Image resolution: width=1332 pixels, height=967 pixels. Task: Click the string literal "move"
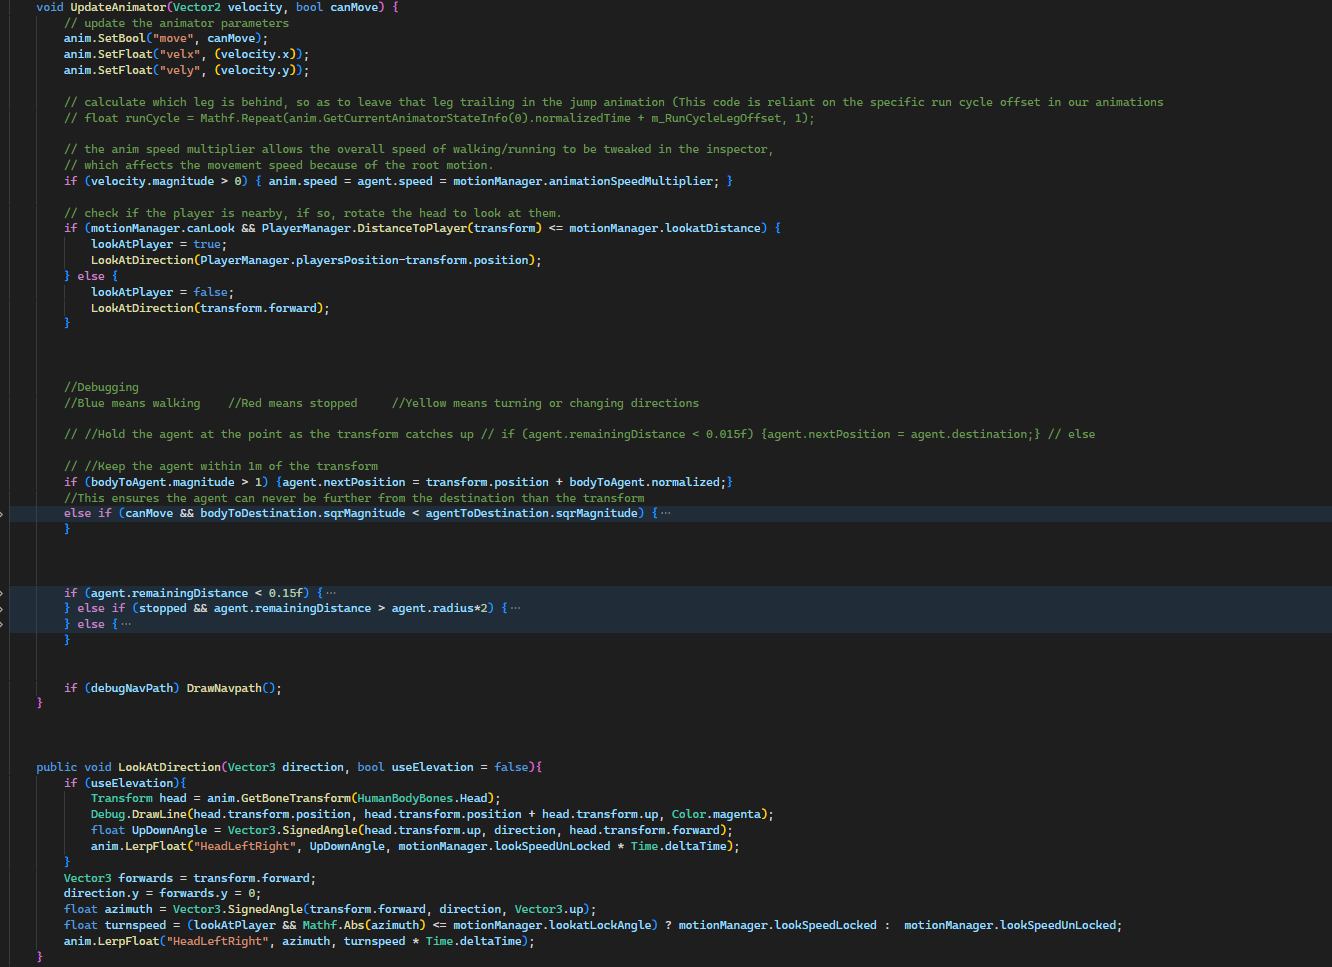click(173, 39)
